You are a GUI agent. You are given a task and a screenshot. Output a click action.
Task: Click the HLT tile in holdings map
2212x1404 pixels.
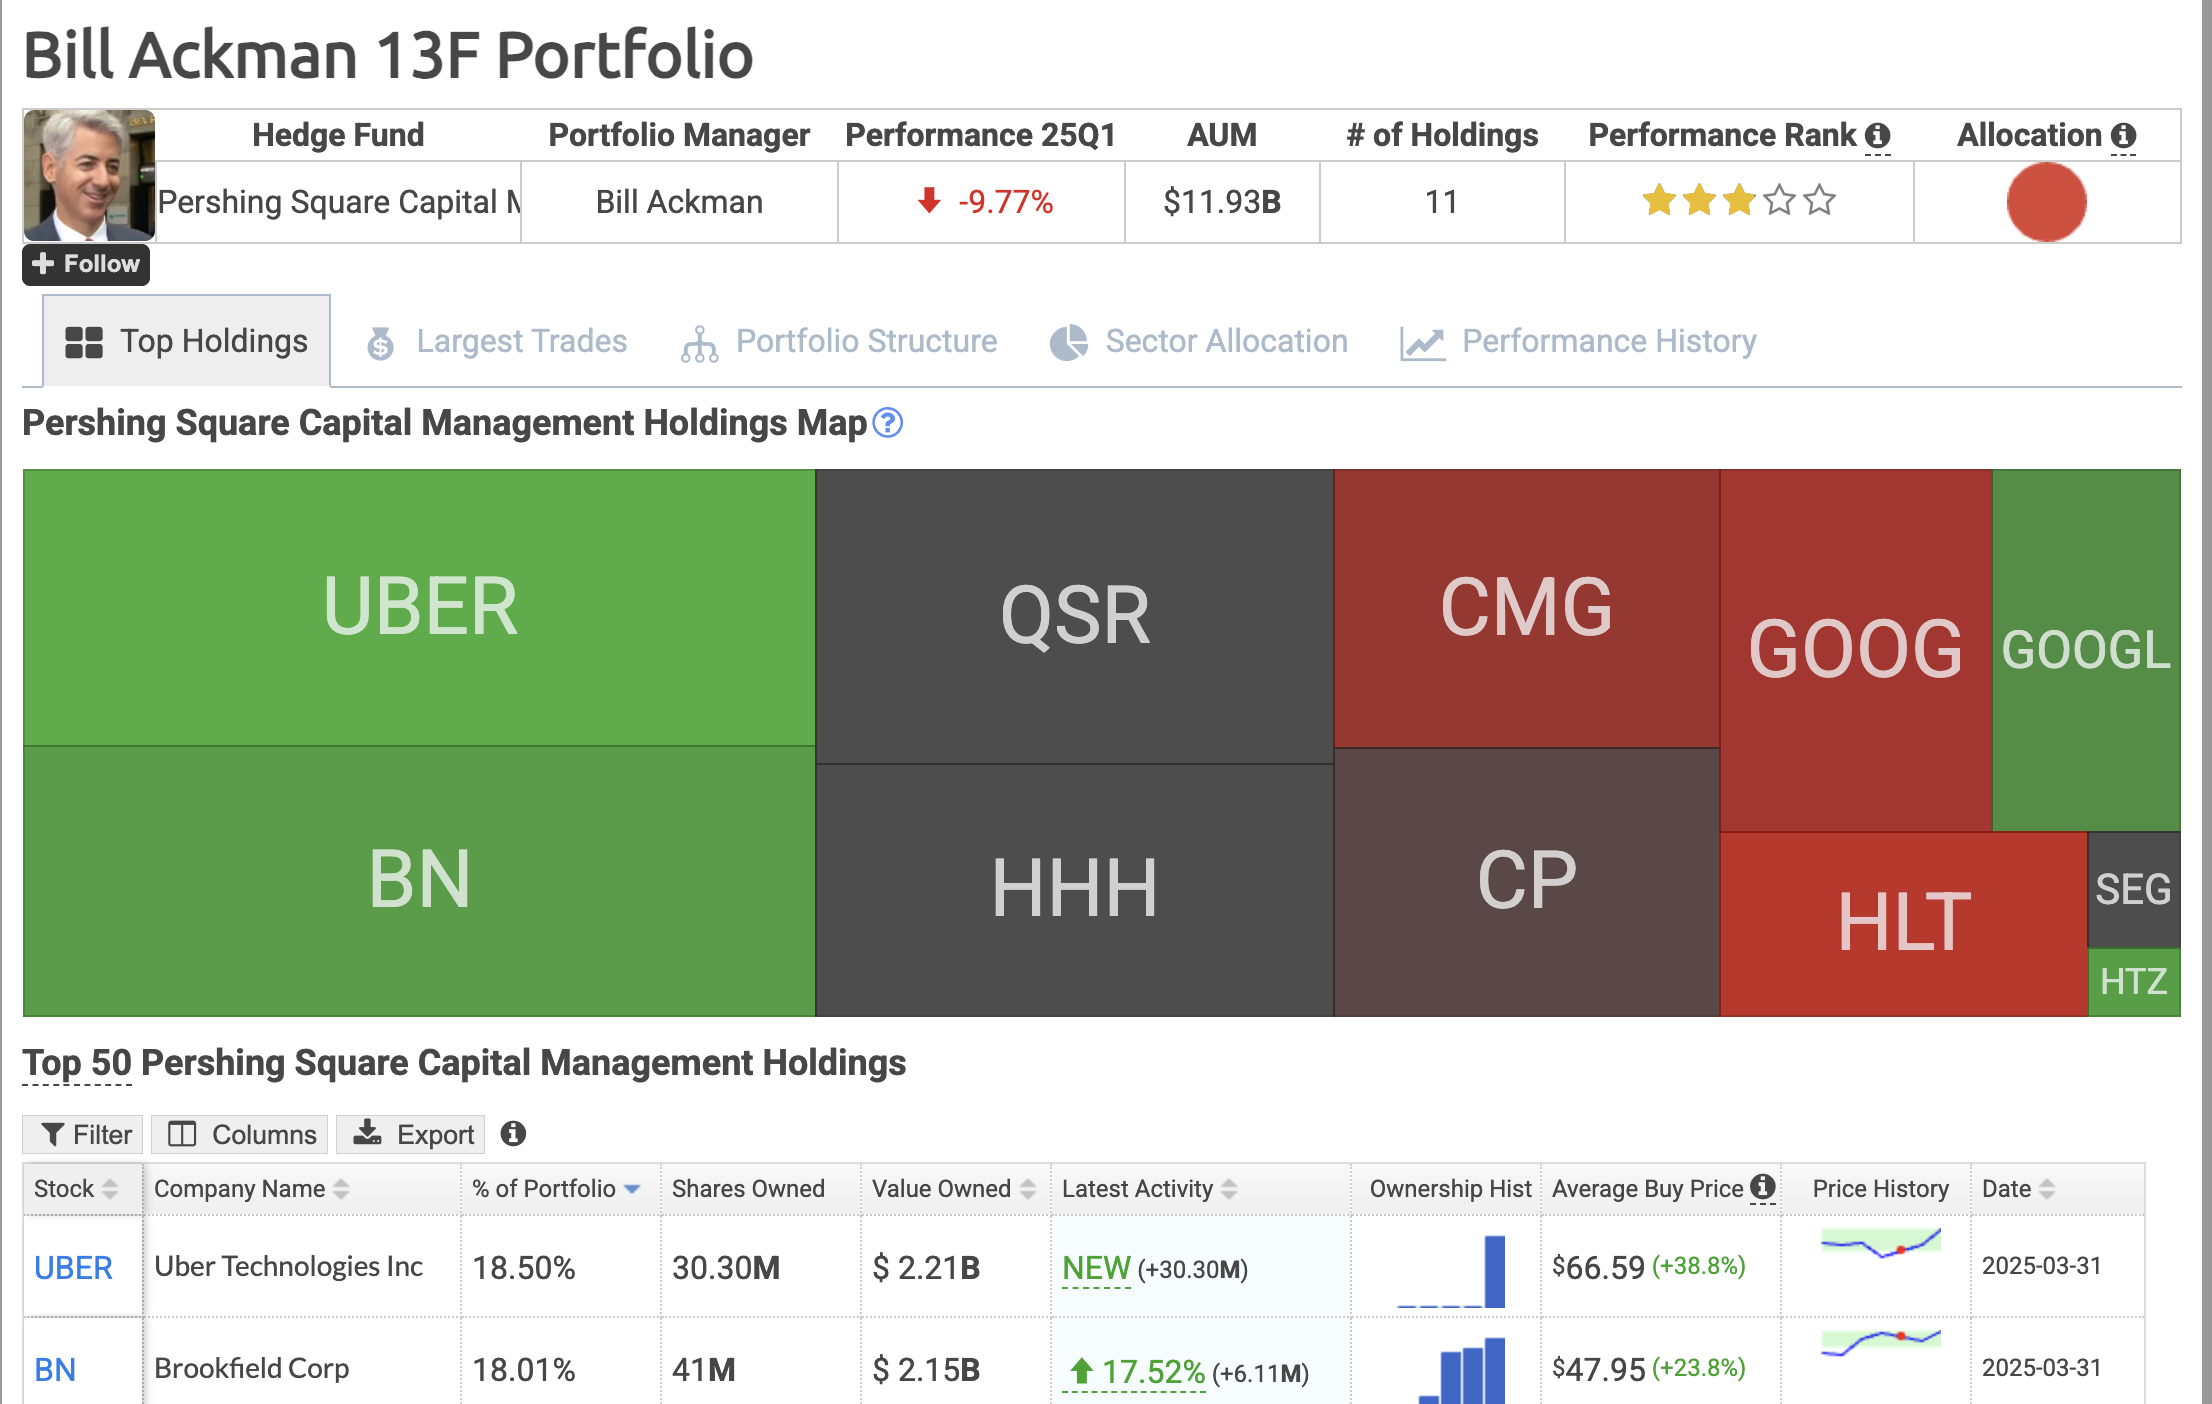click(x=1904, y=924)
